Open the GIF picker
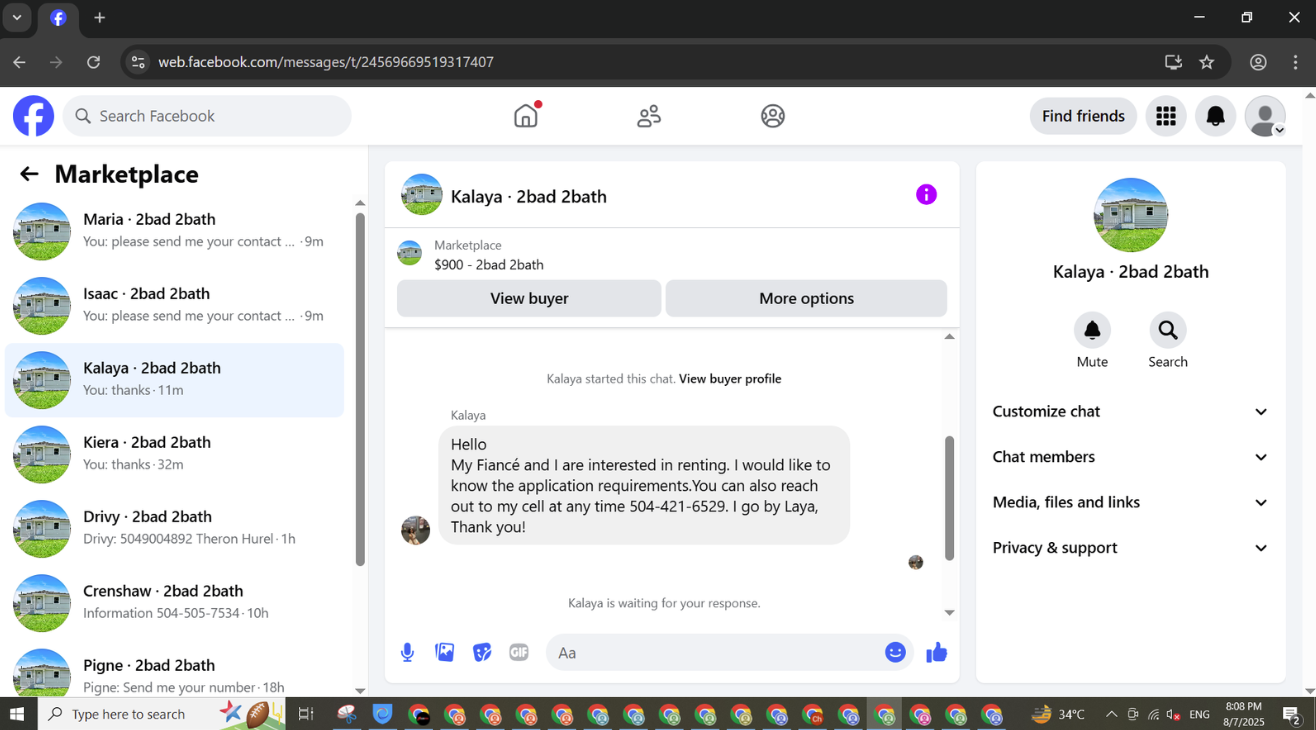Image resolution: width=1316 pixels, height=730 pixels. point(519,653)
